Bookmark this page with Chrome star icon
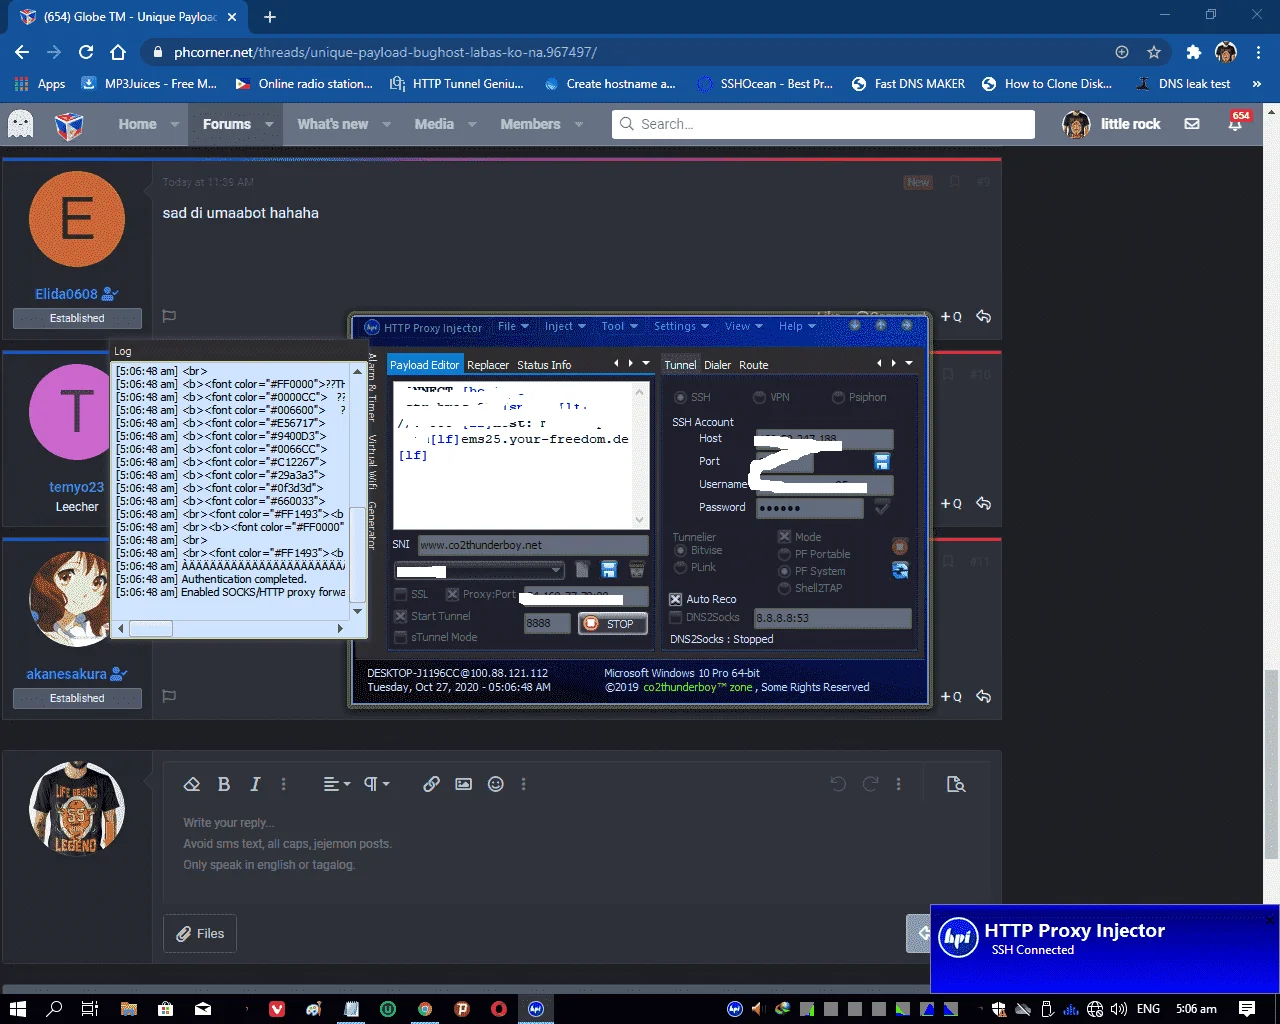The height and width of the screenshot is (1024, 1280). click(x=1154, y=52)
